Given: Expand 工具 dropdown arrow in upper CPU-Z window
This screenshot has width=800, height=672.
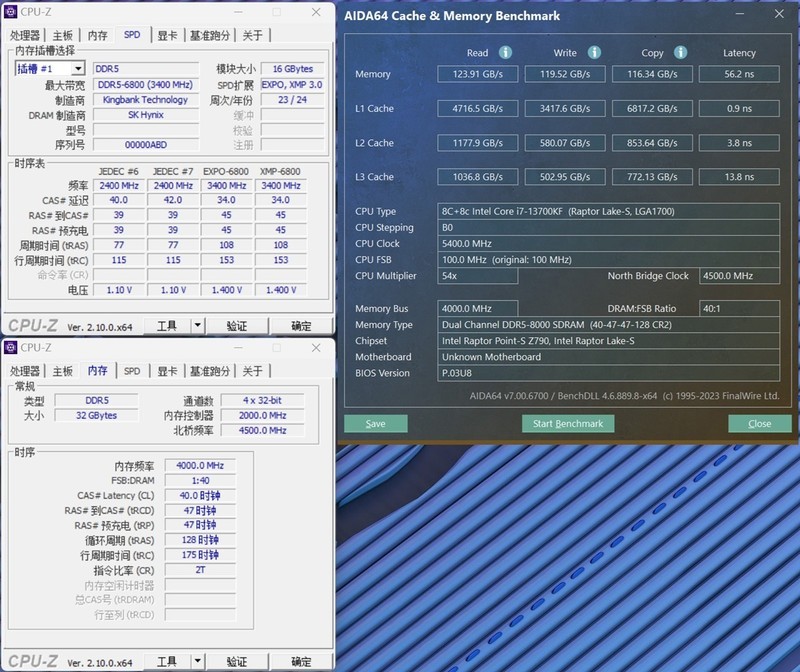Looking at the screenshot, I should point(197,325).
